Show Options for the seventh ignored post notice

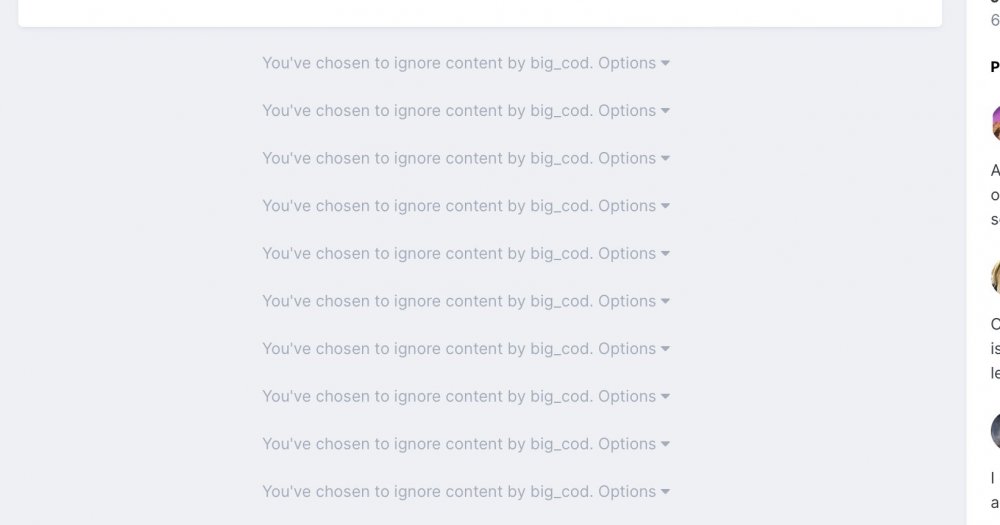[633, 349]
